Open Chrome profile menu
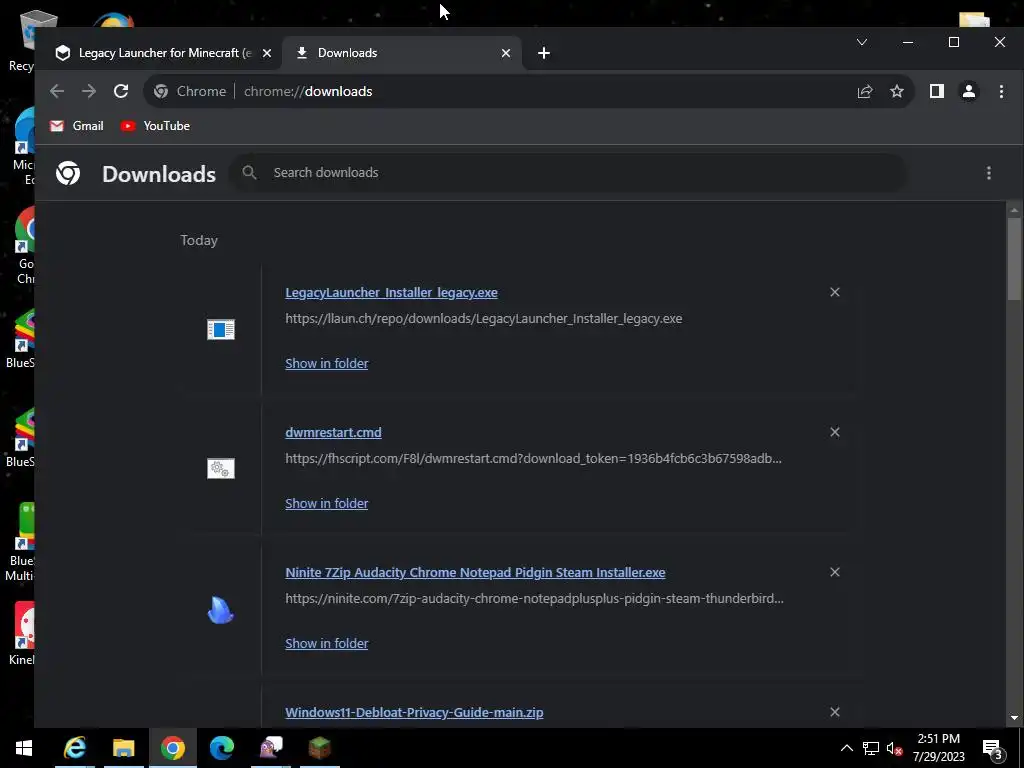 click(968, 91)
